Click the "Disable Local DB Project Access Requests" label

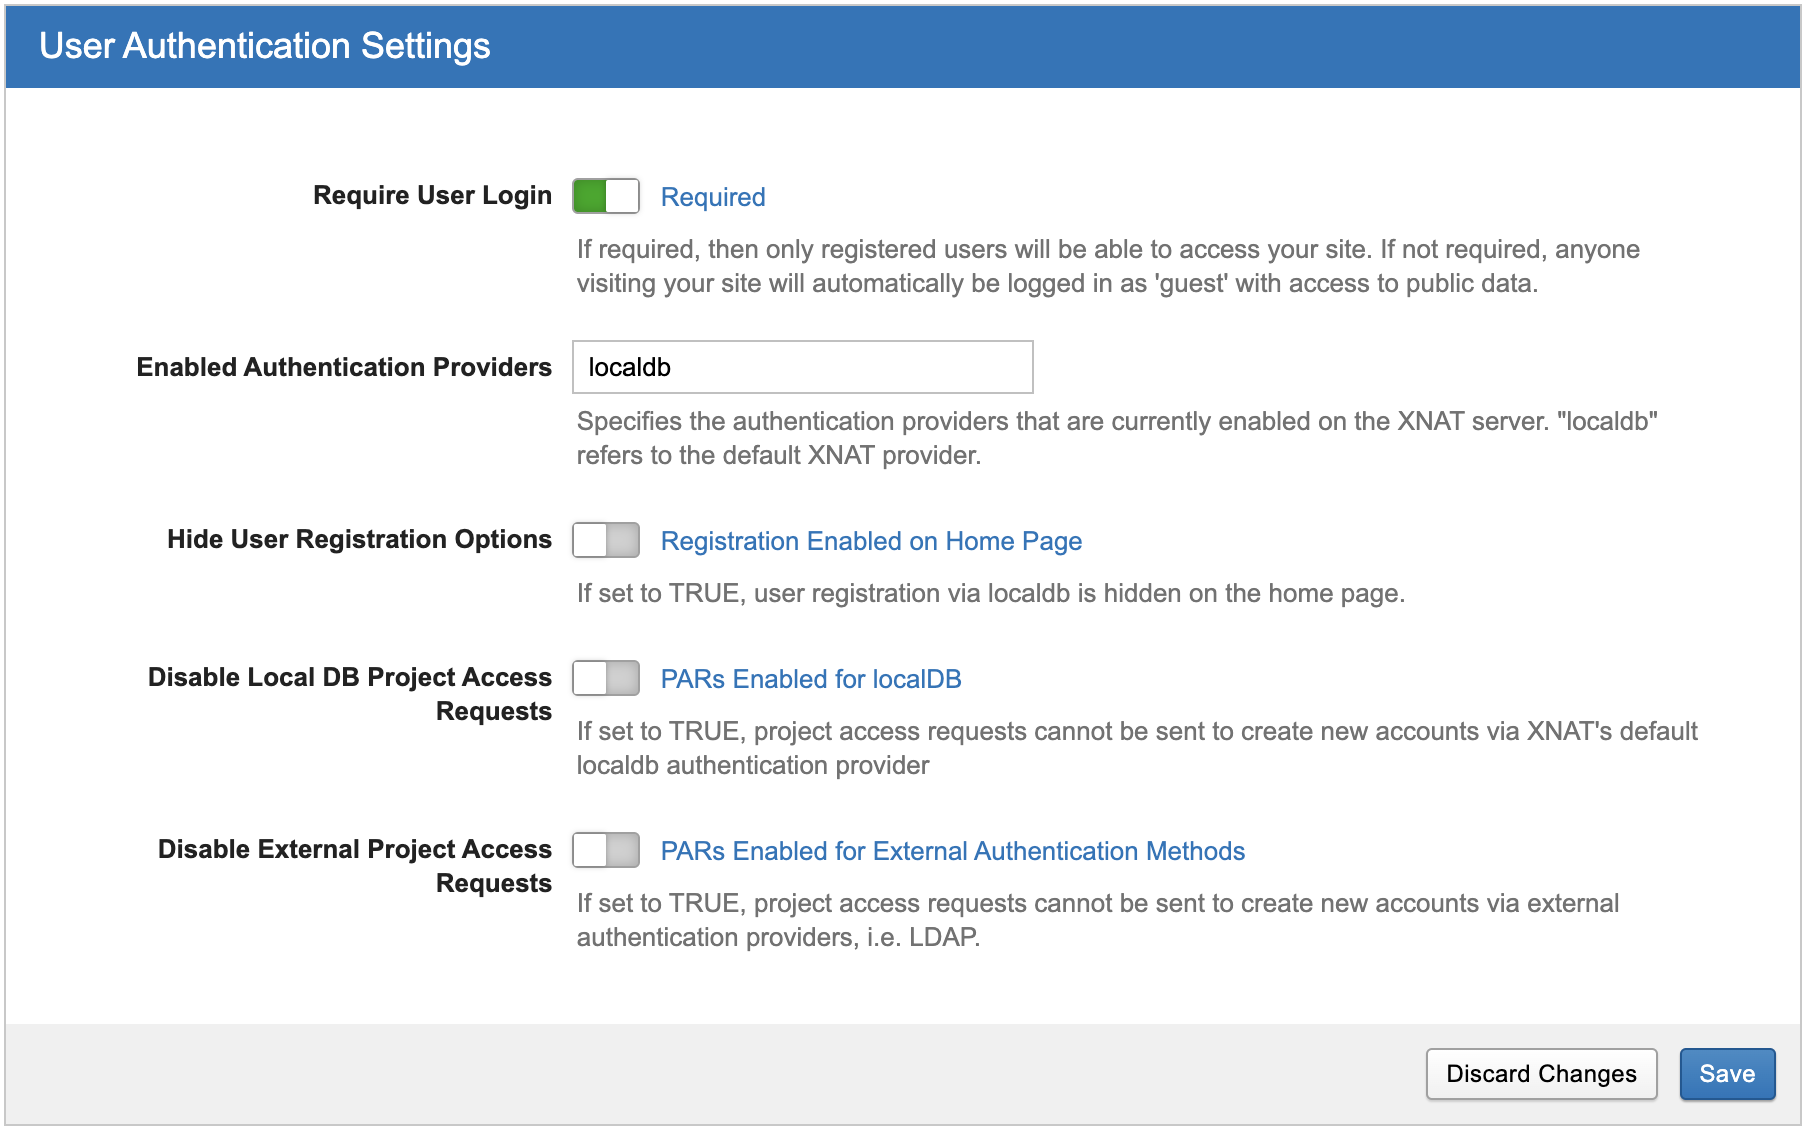(350, 694)
